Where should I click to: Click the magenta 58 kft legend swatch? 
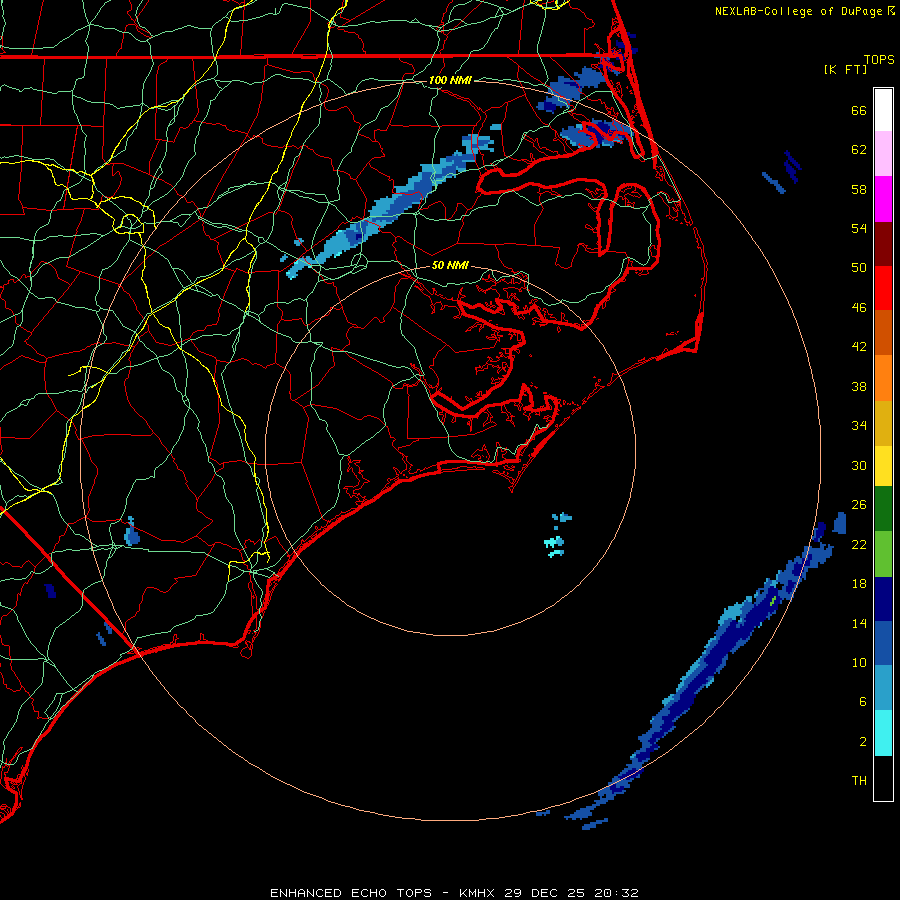pos(883,199)
